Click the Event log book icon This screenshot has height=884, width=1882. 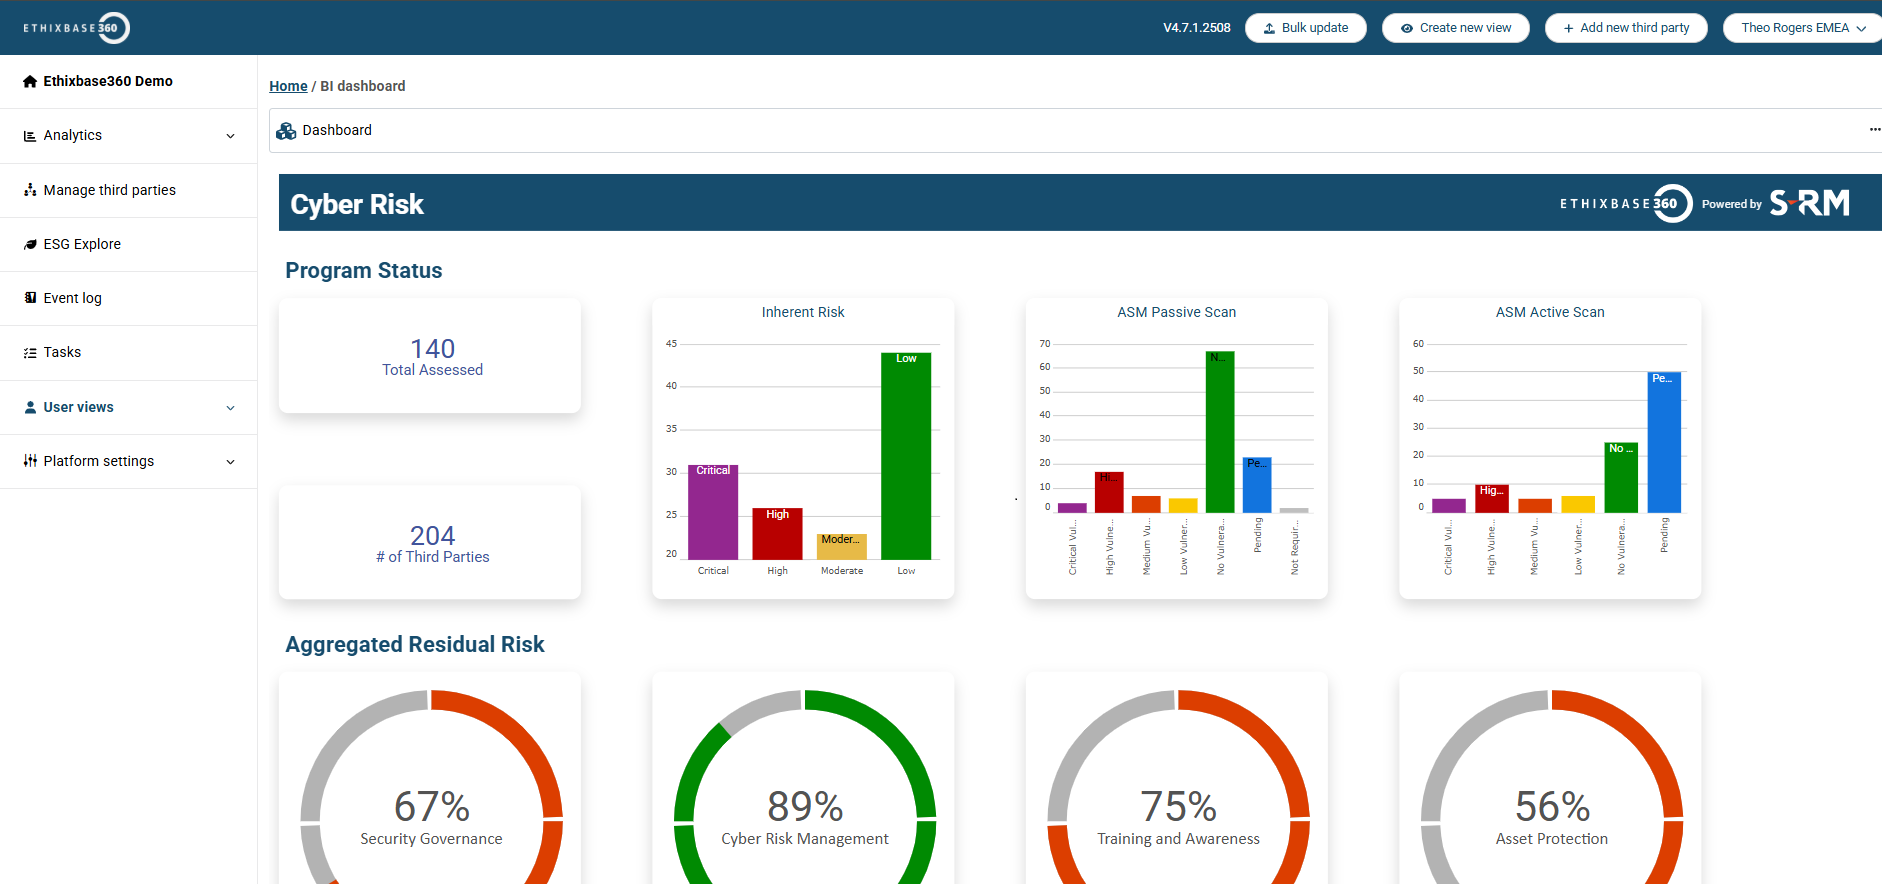click(x=30, y=298)
